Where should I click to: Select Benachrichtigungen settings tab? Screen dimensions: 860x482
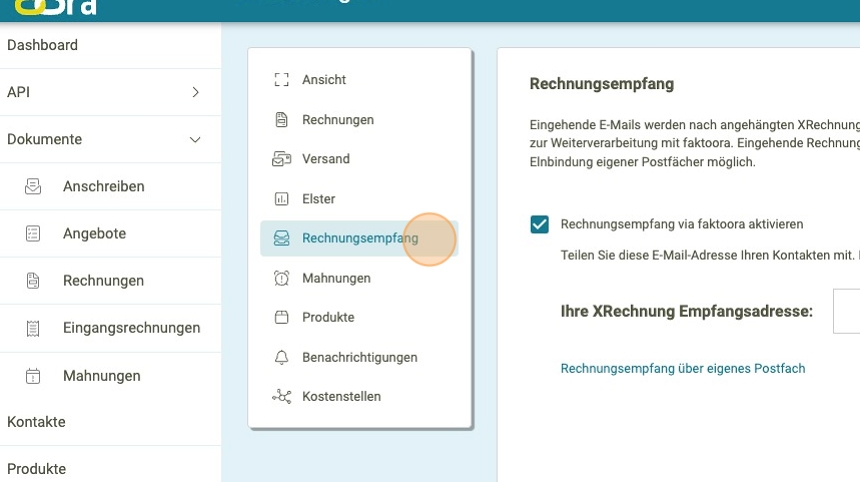point(359,357)
